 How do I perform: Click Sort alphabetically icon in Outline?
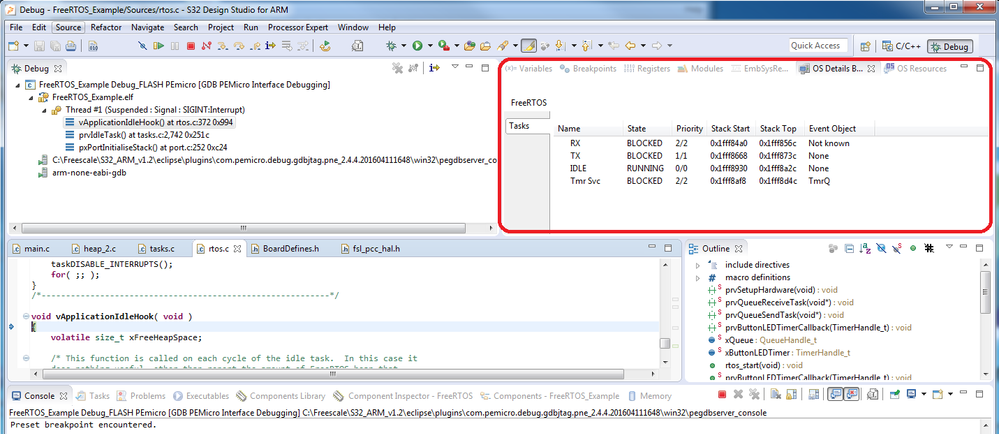(x=866, y=249)
